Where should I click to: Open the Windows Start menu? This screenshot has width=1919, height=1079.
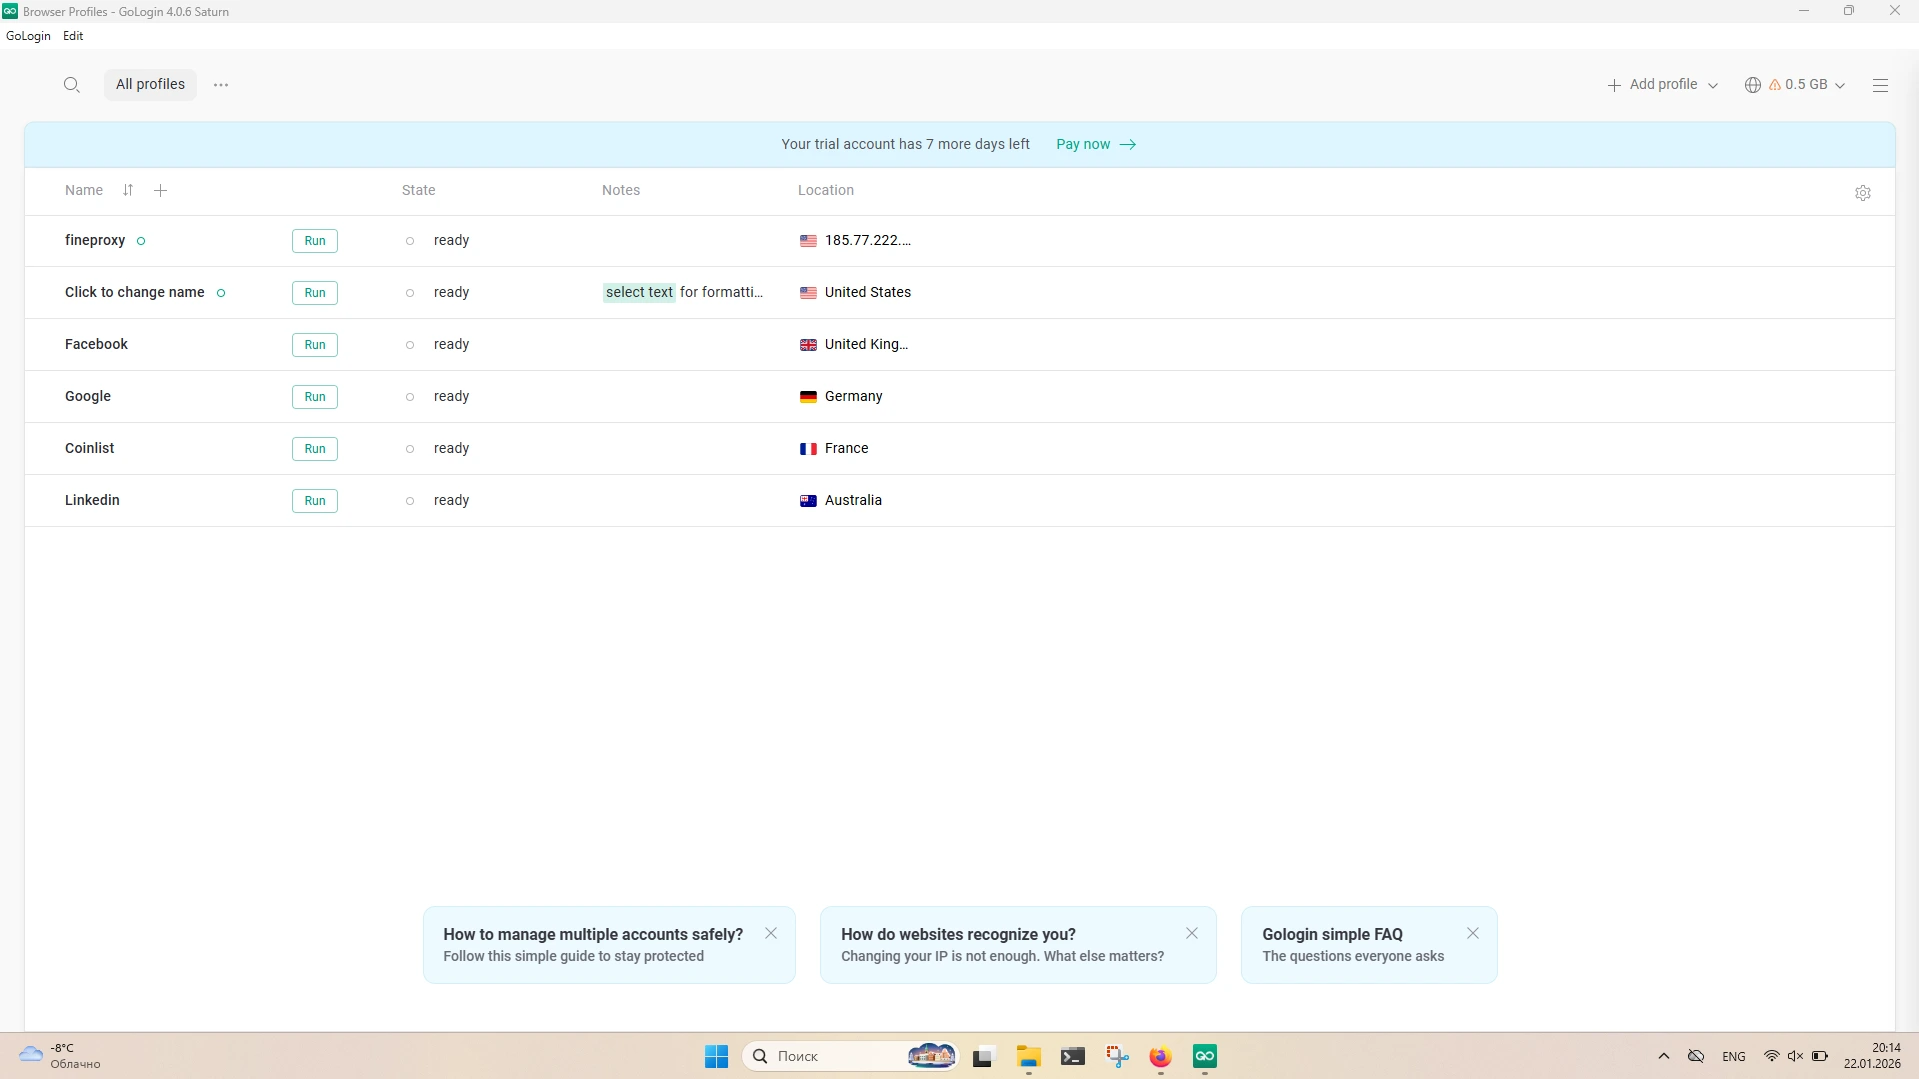716,1056
